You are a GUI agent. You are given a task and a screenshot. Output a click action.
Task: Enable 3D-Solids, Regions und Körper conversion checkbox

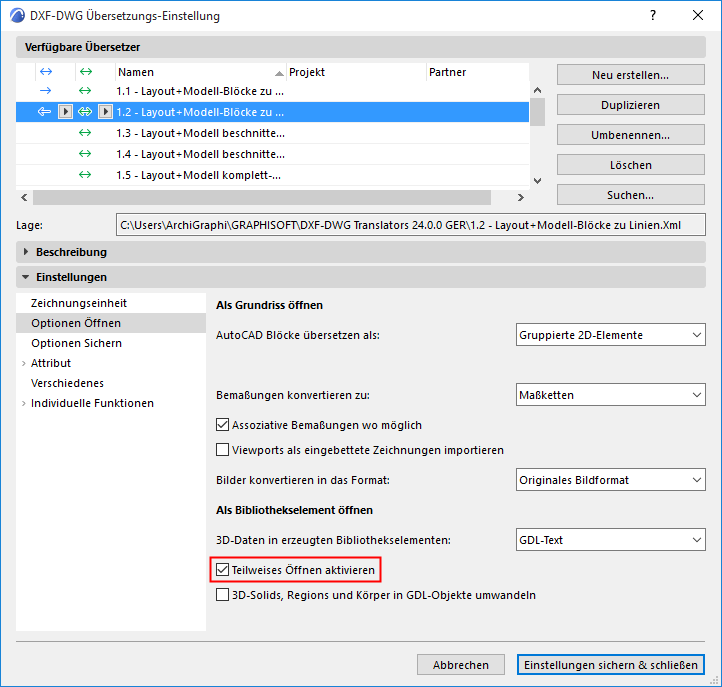point(222,594)
